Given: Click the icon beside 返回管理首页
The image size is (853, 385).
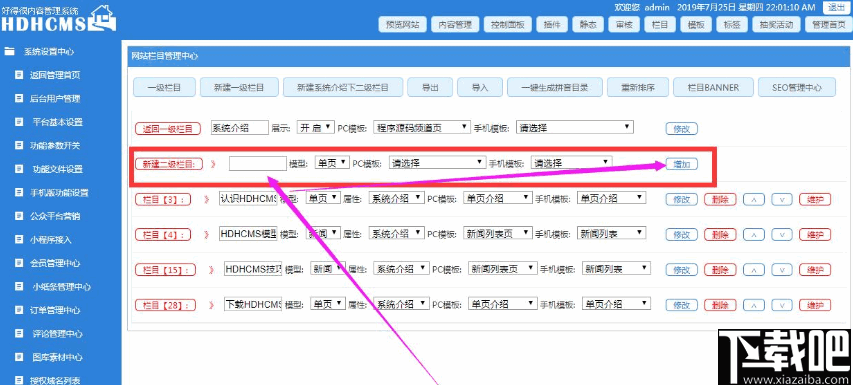Looking at the screenshot, I should click(x=19, y=75).
